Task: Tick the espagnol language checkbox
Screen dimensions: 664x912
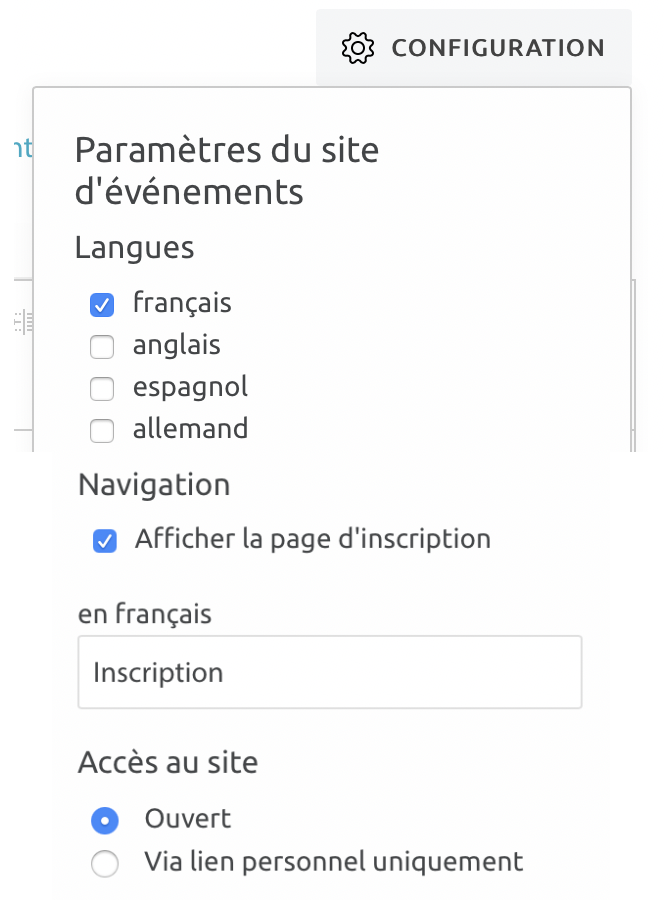Action: 102,389
